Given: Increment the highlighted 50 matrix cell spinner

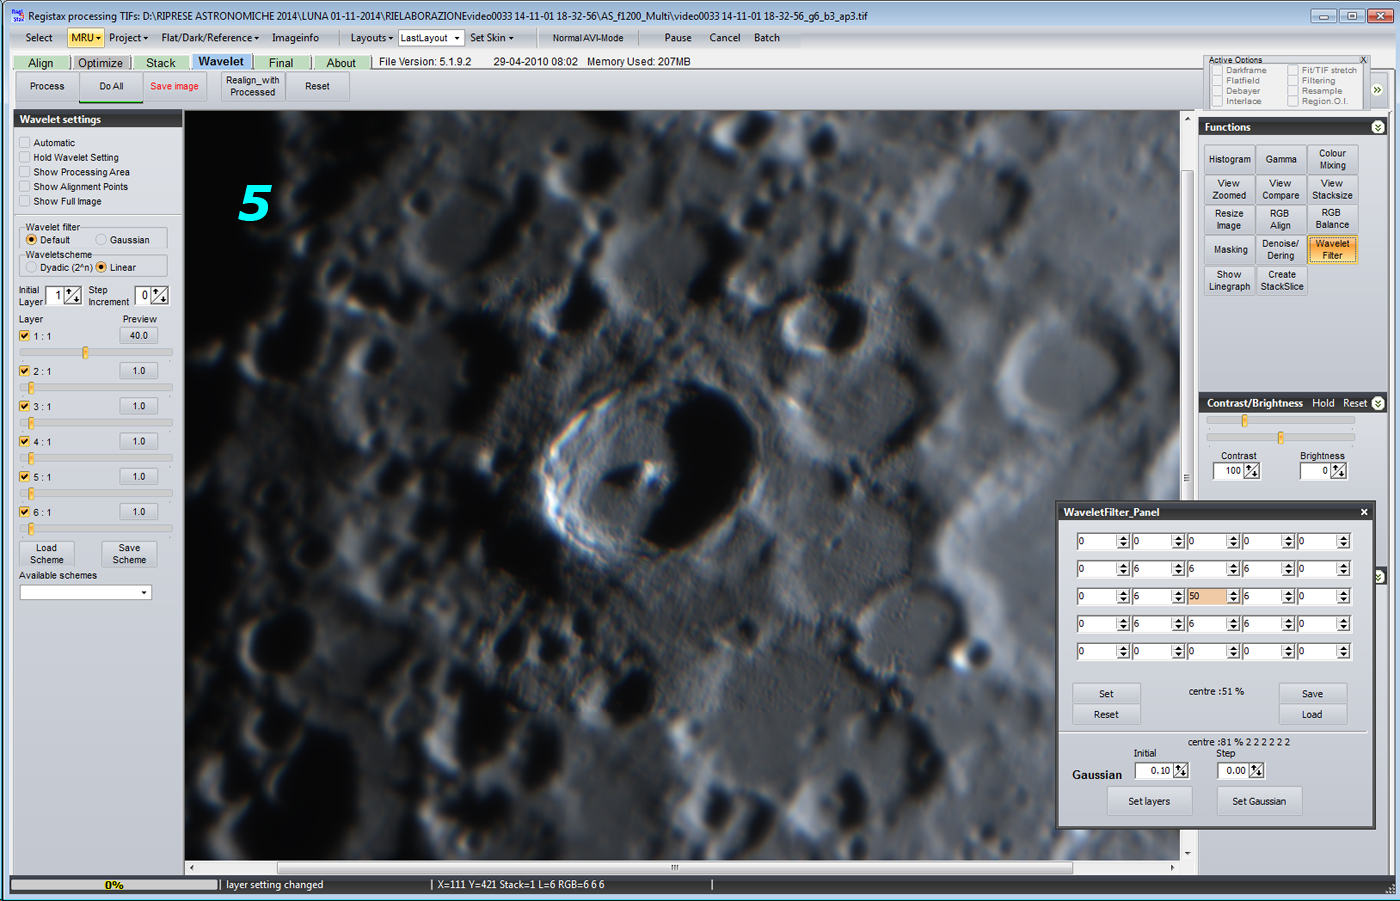Looking at the screenshot, I should tap(1233, 593).
